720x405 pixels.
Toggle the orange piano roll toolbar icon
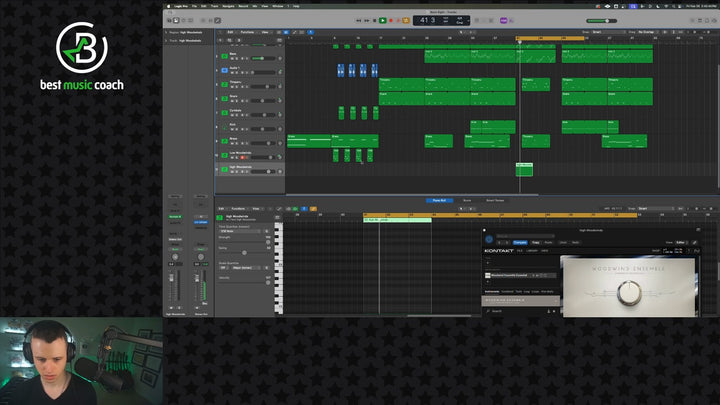click(x=313, y=209)
